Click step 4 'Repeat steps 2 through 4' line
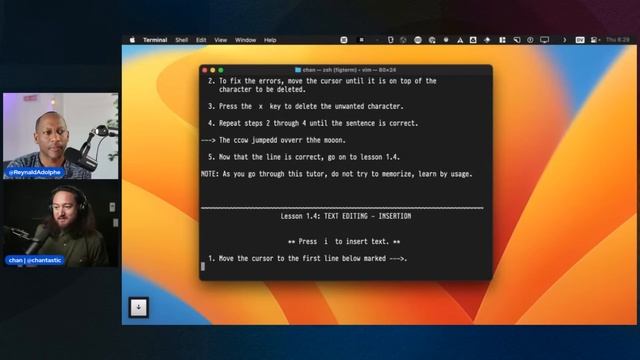Screen dimensions: 640x360 pyautogui.click(x=313, y=123)
